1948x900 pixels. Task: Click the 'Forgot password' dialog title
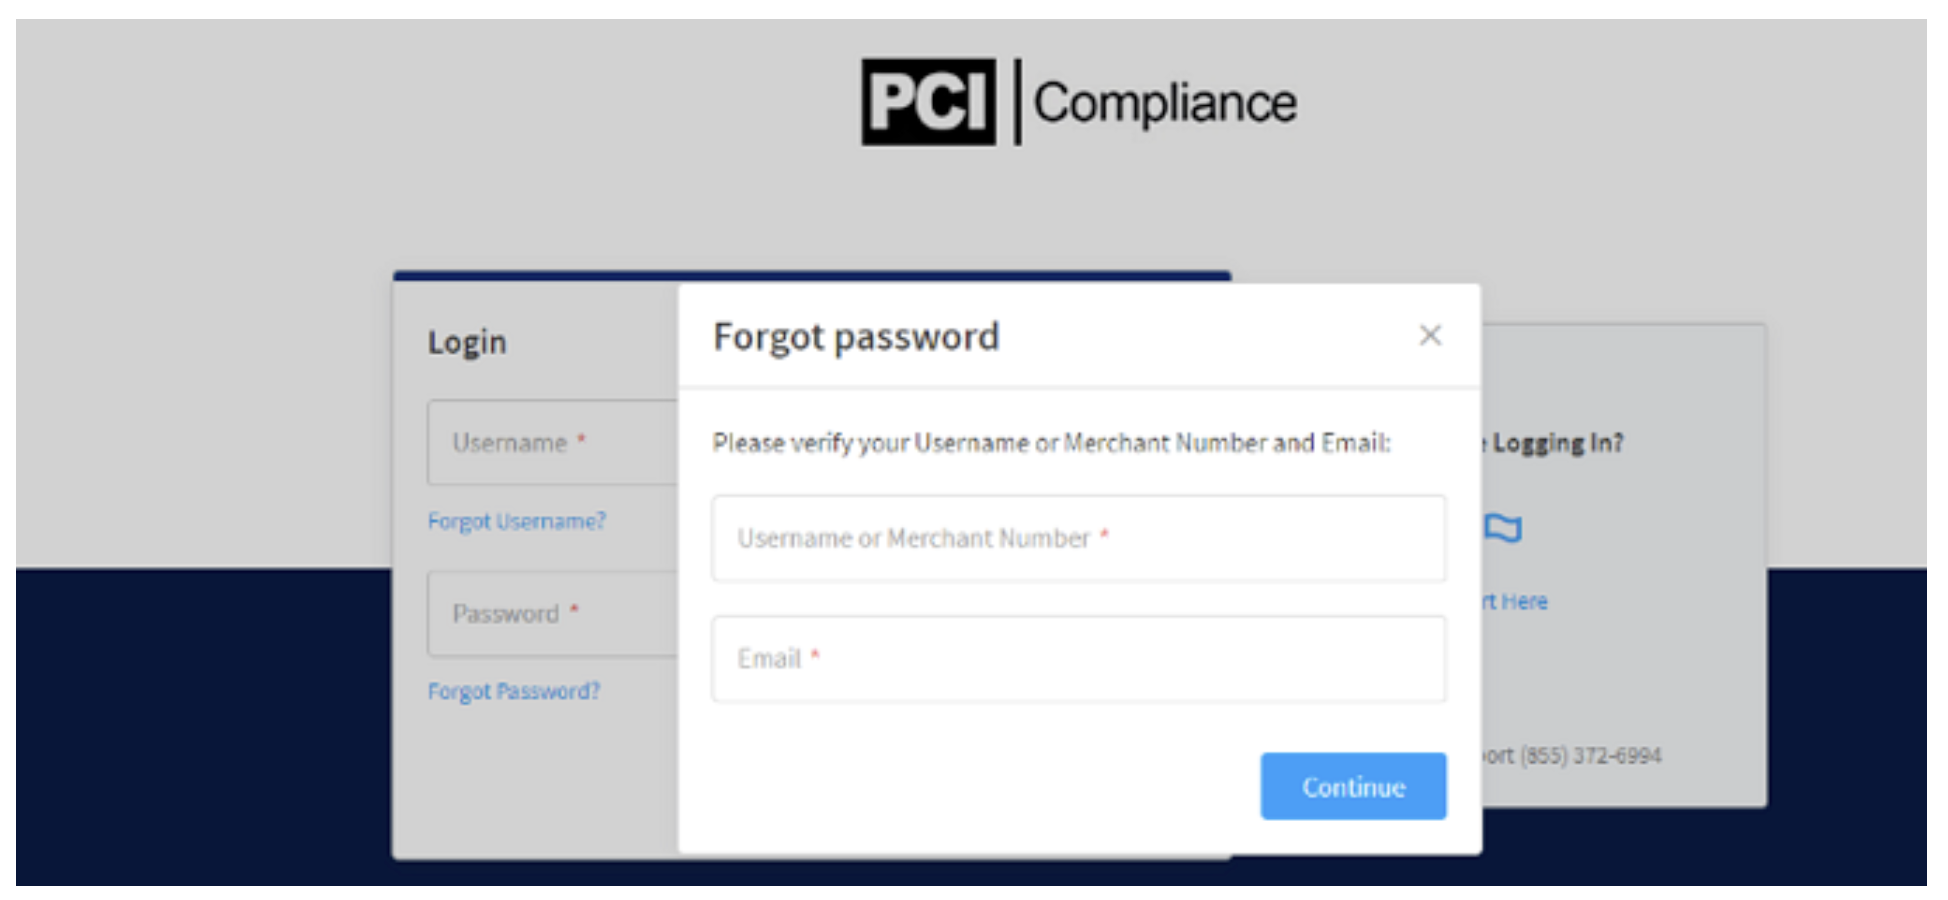pos(856,337)
